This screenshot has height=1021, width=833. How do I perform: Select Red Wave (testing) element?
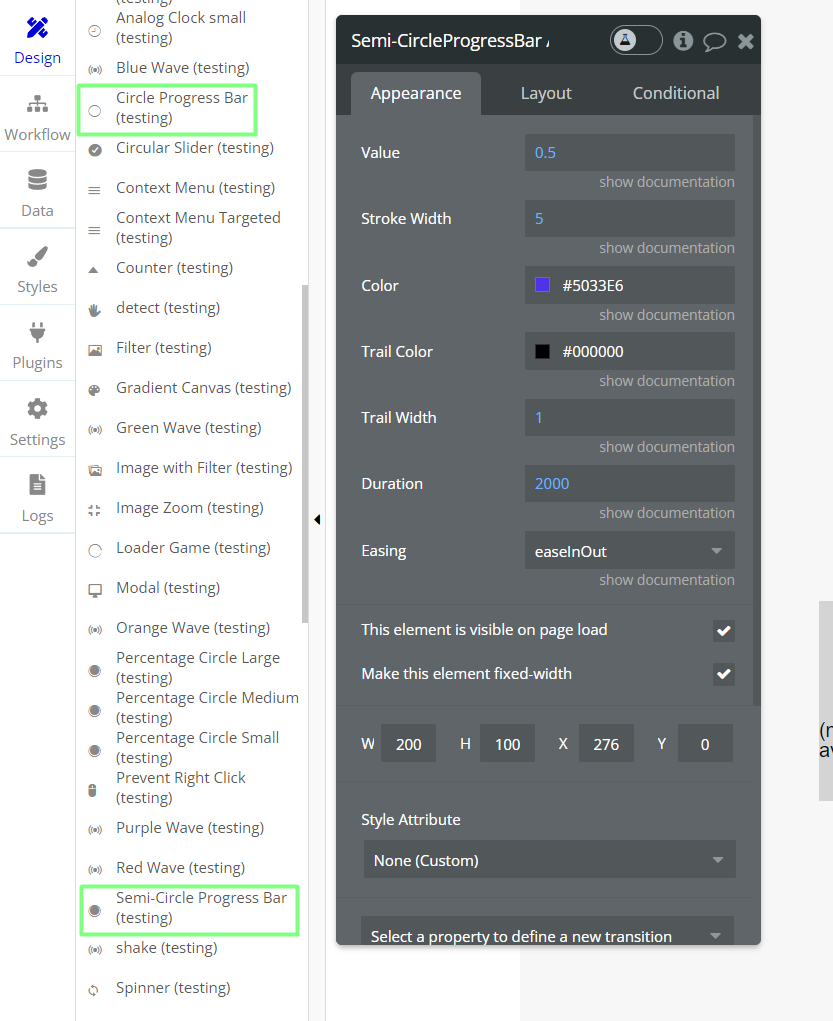tap(180, 868)
